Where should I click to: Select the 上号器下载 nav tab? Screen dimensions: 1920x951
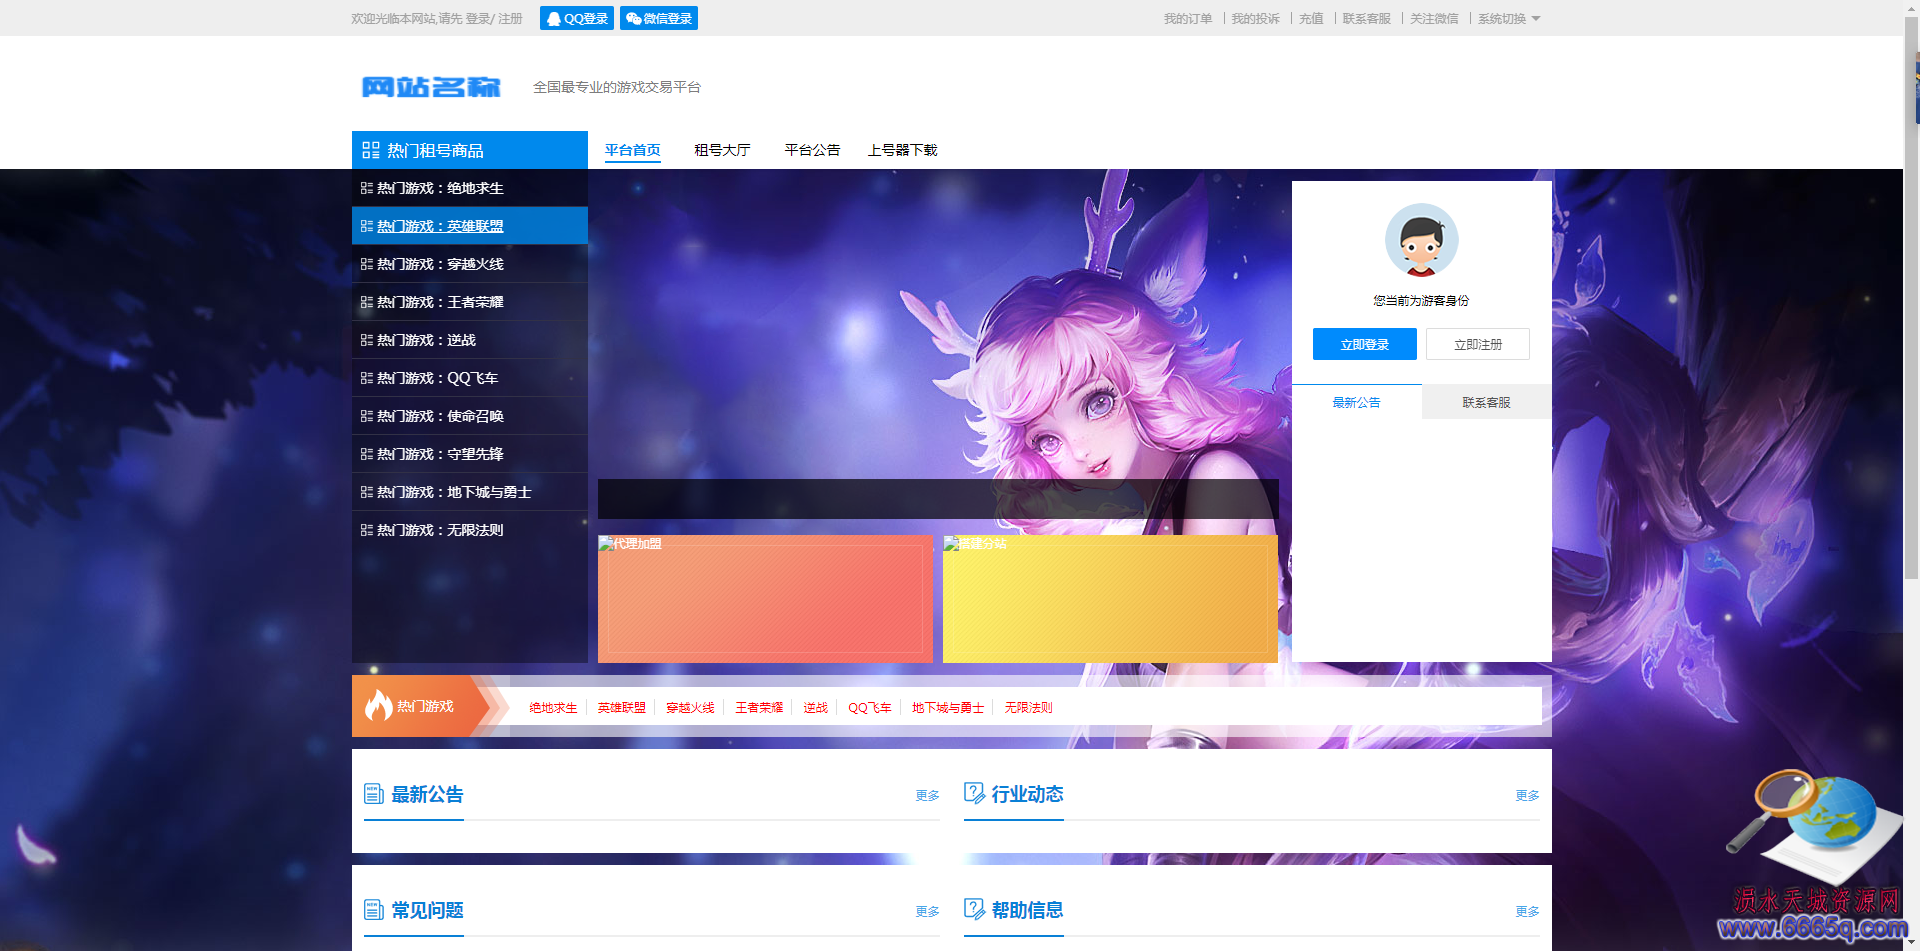click(902, 150)
